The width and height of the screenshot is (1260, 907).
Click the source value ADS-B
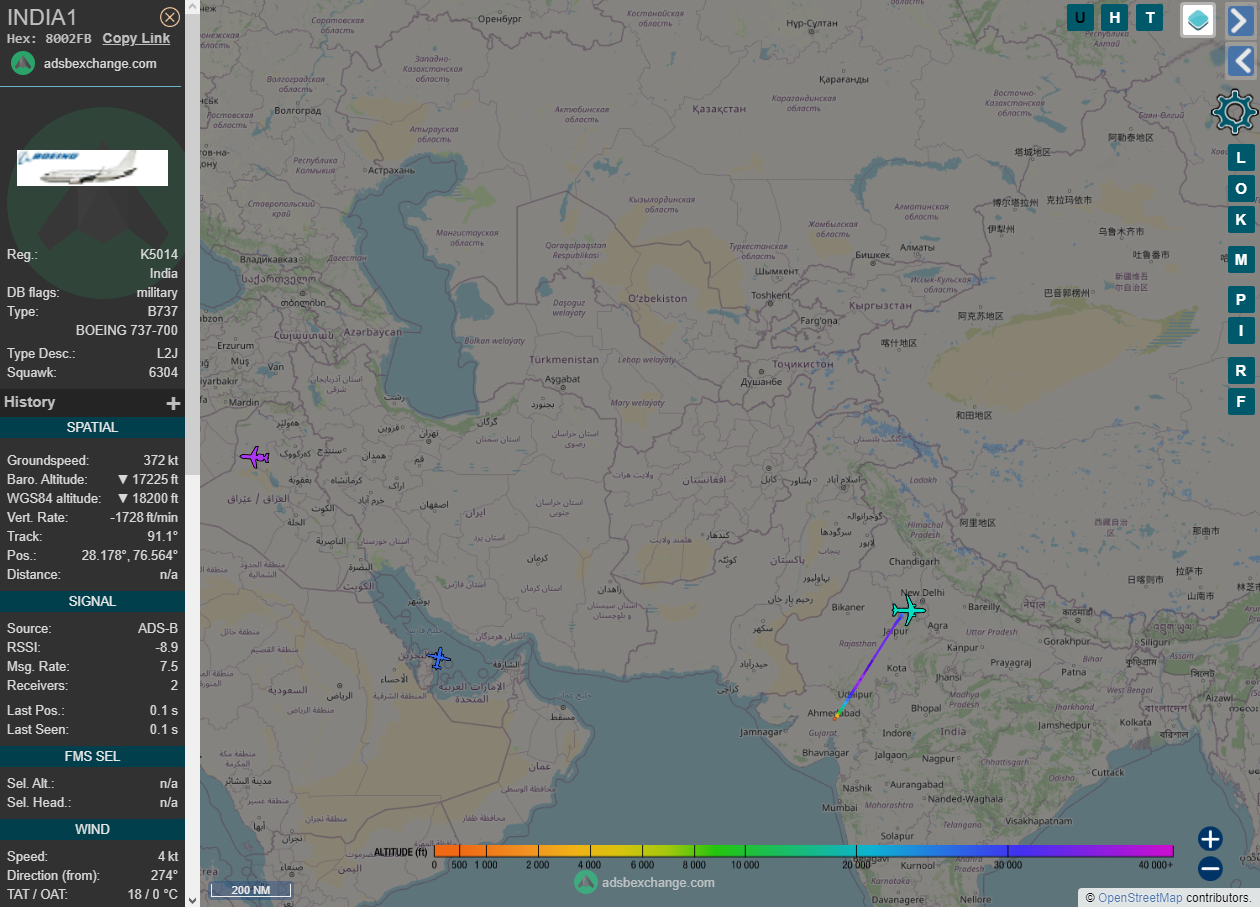pyautogui.click(x=158, y=629)
